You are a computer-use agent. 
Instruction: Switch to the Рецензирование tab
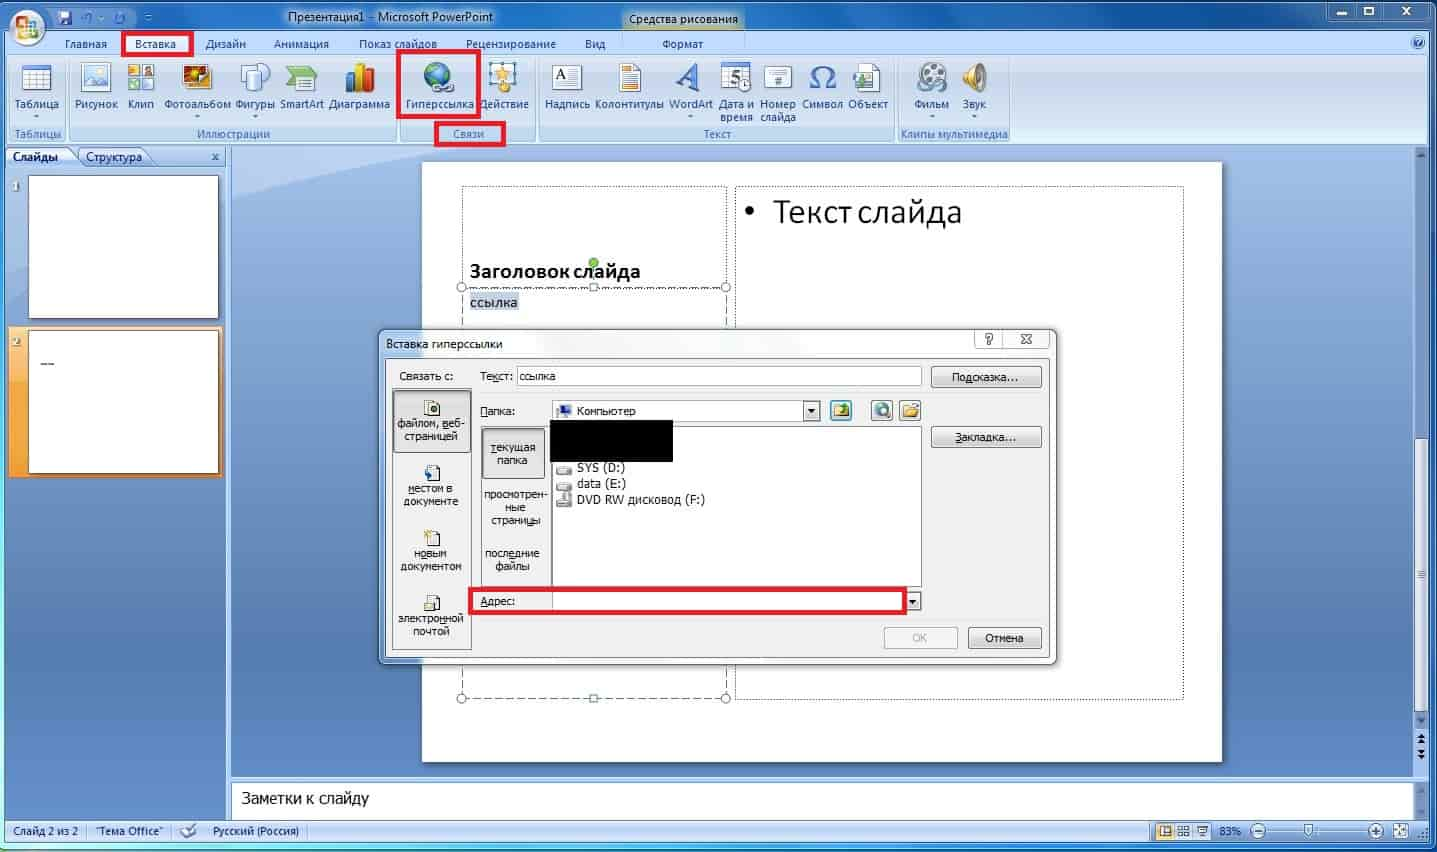[x=510, y=44]
